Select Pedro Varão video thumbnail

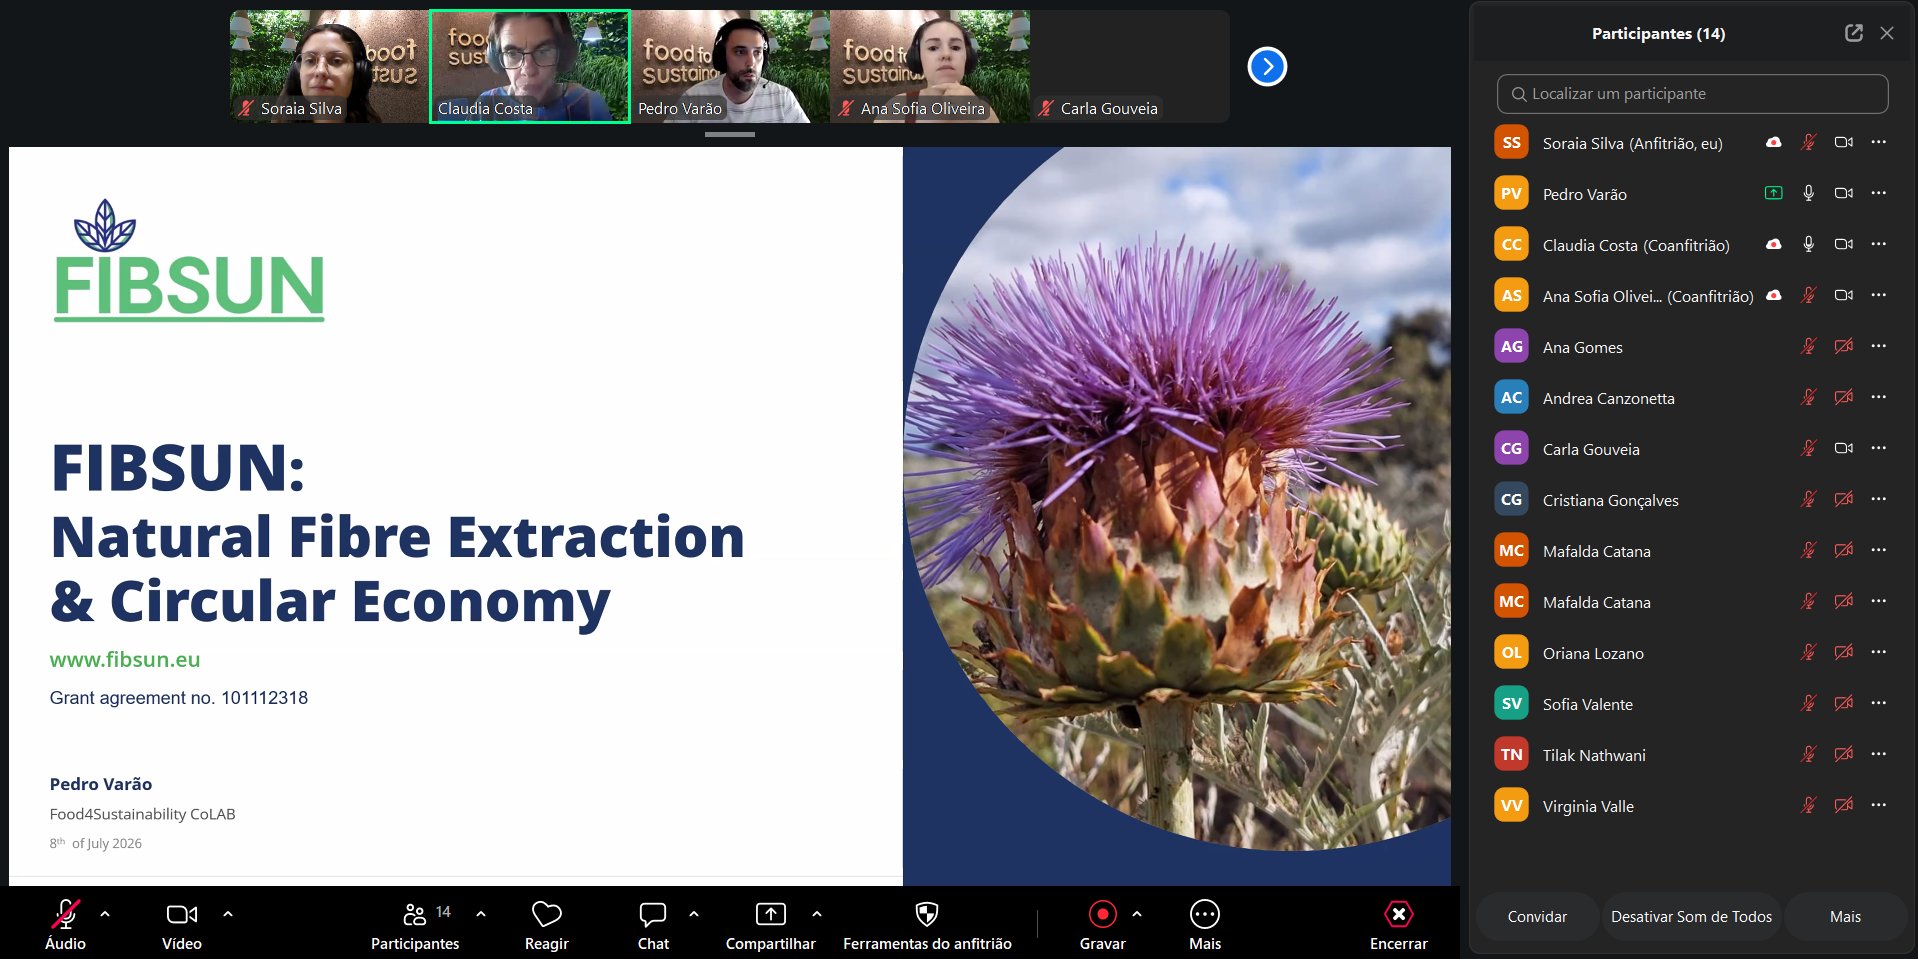coord(730,67)
